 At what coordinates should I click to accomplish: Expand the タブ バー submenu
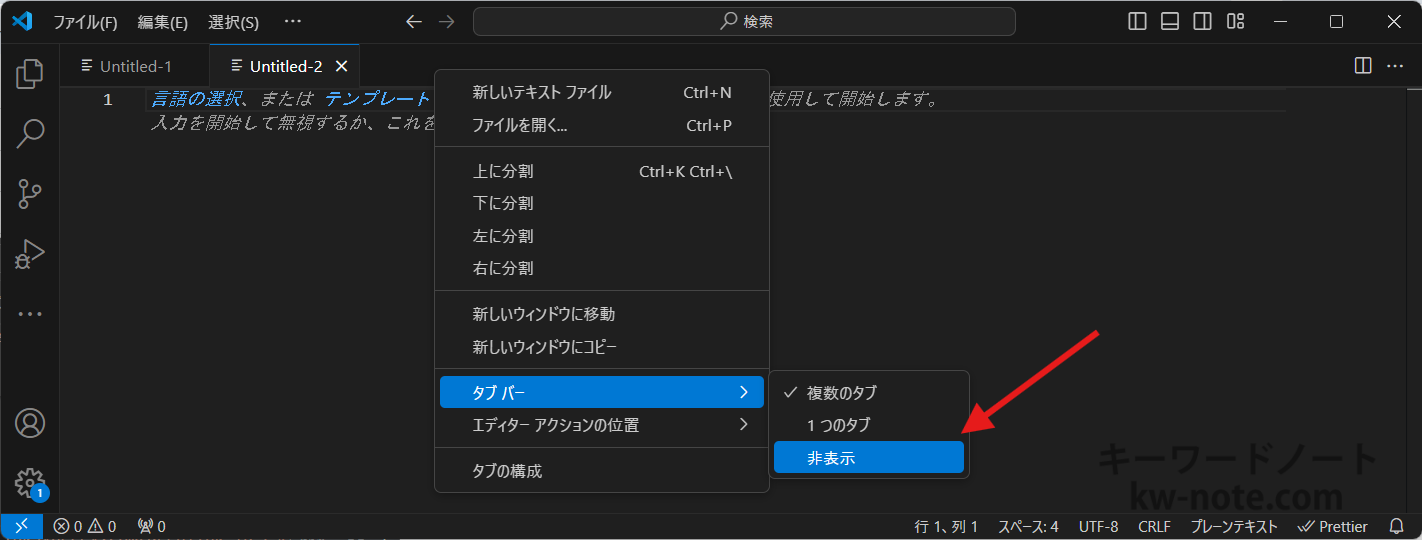click(x=601, y=392)
